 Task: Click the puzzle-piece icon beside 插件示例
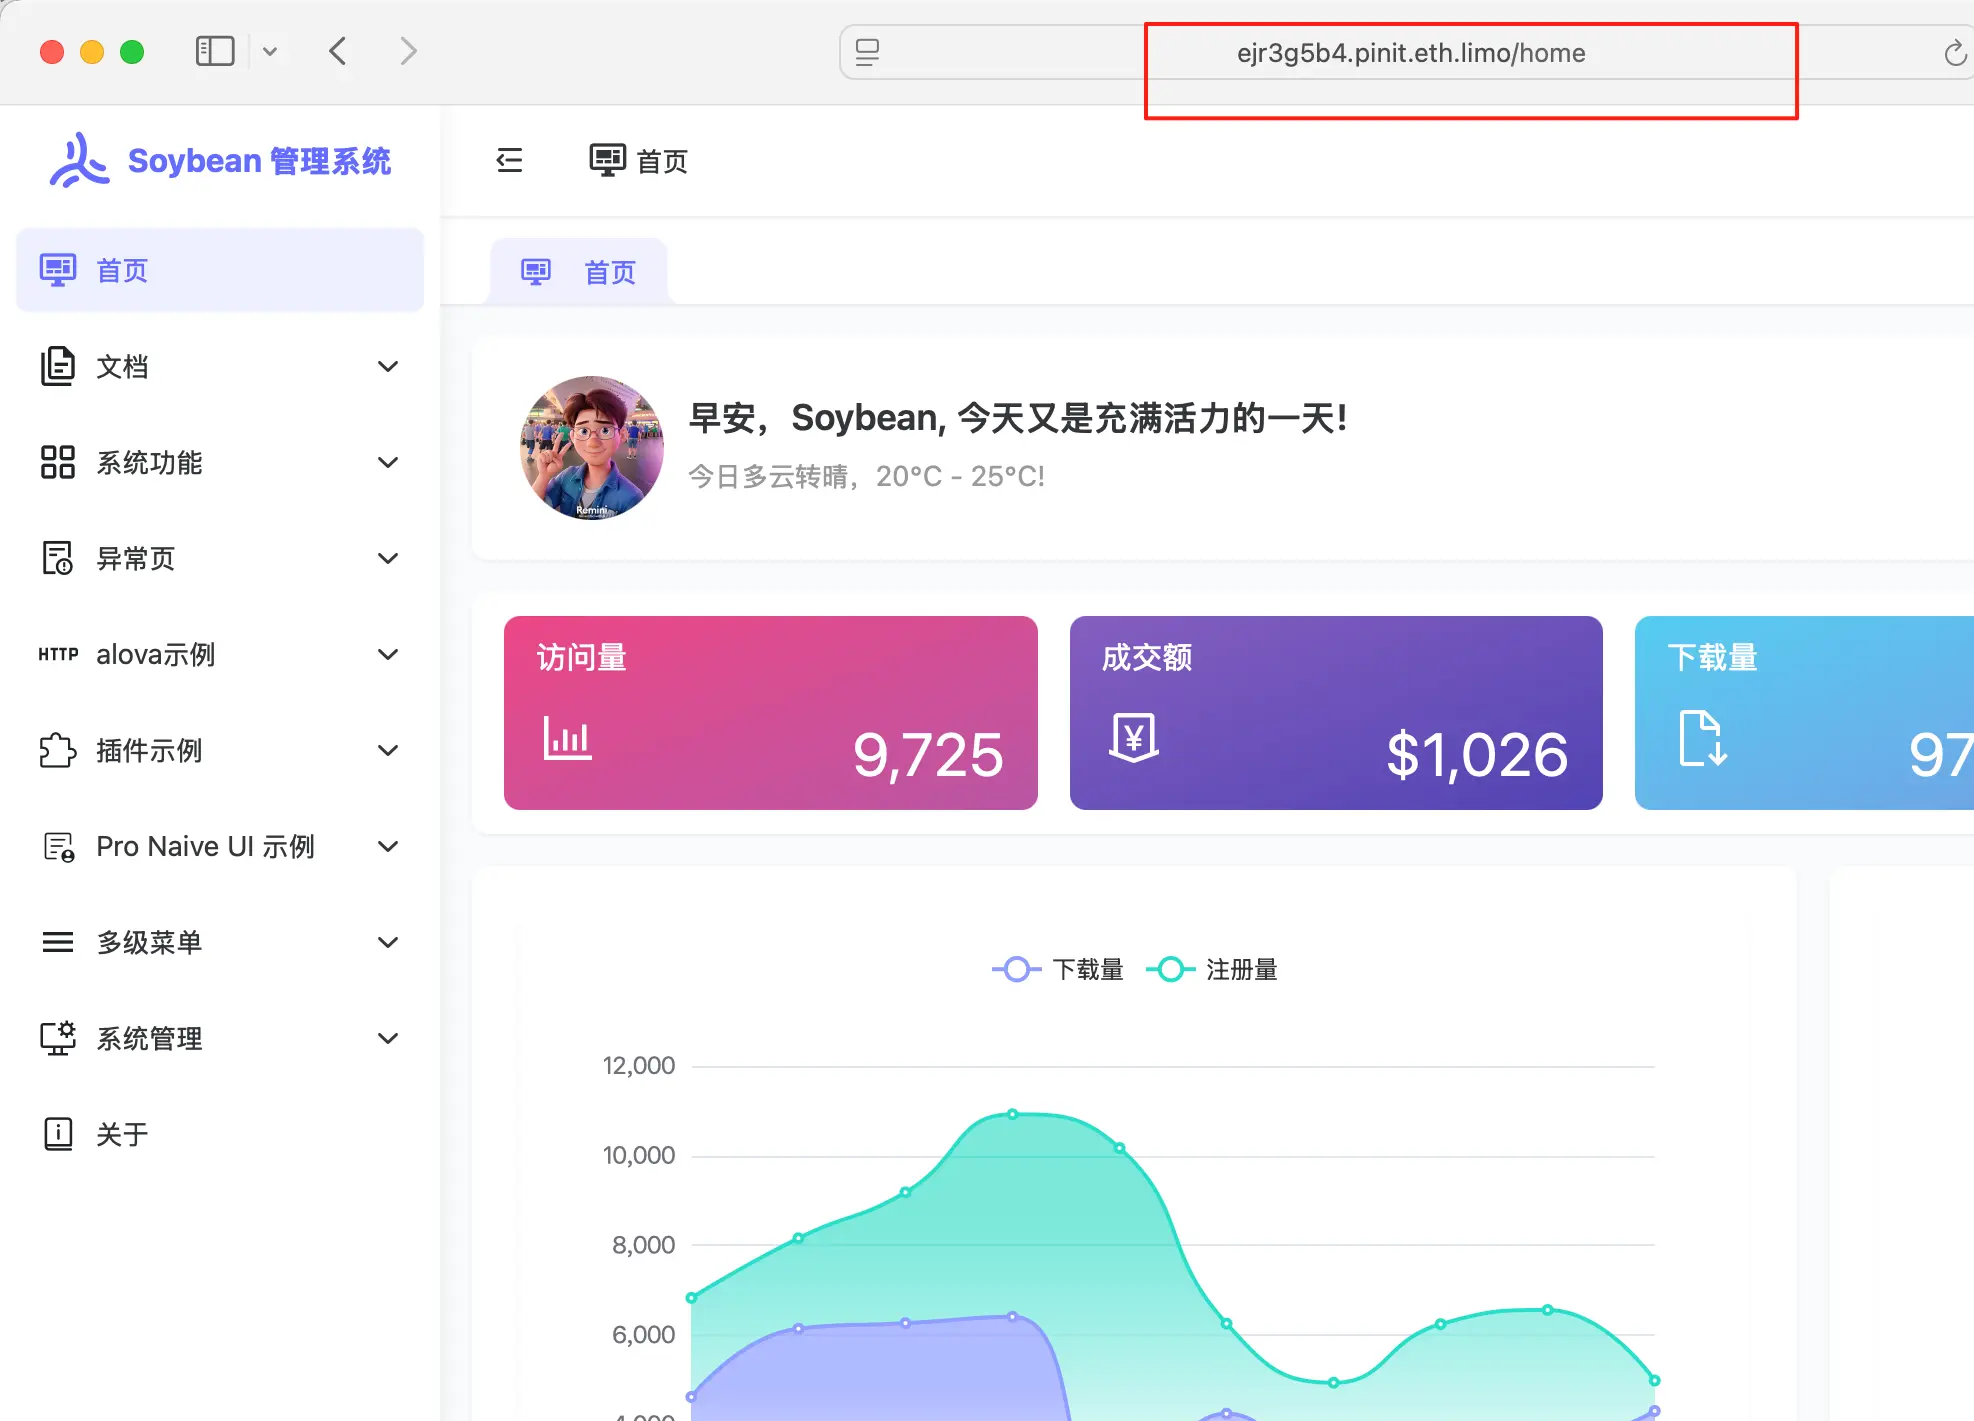tap(57, 750)
